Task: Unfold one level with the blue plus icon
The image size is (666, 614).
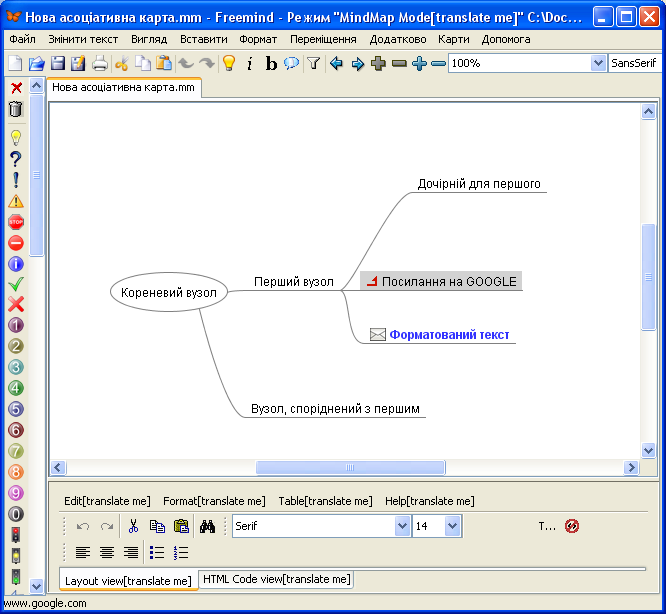Action: point(419,63)
